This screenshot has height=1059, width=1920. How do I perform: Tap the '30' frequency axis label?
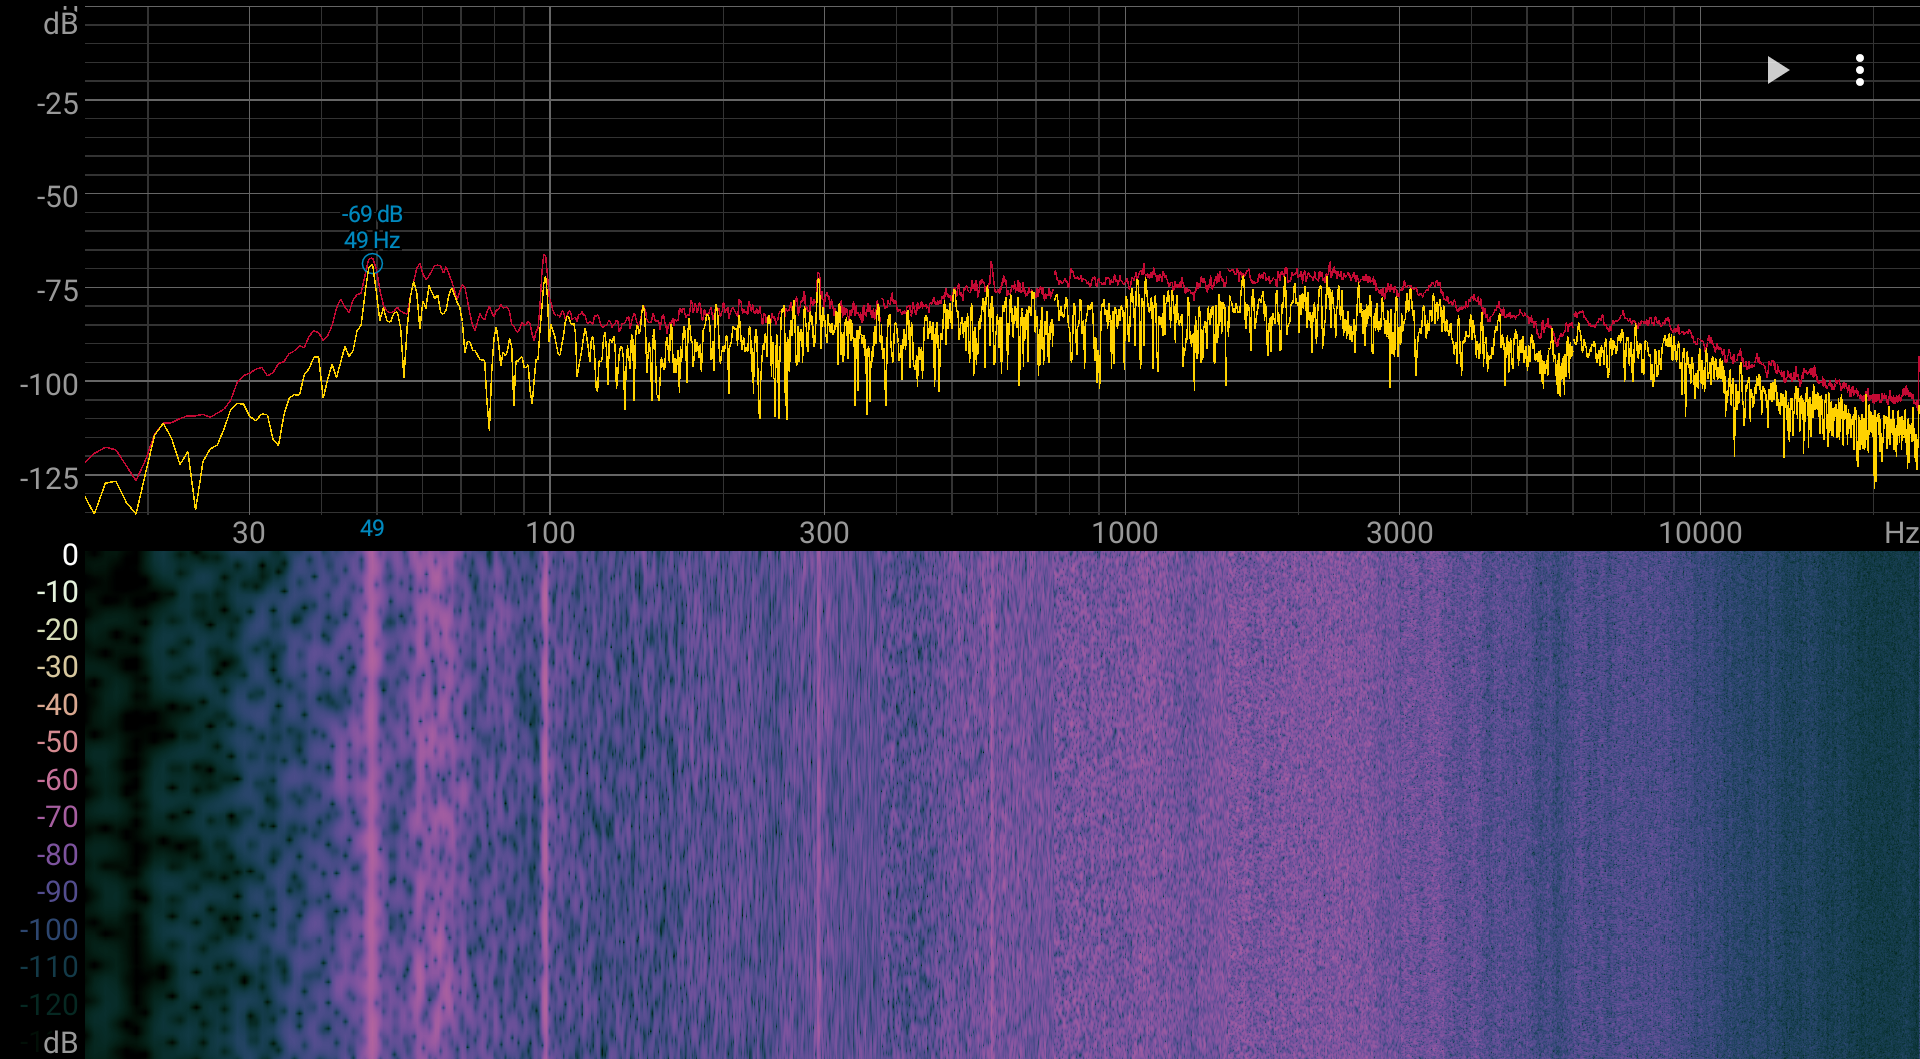click(249, 532)
